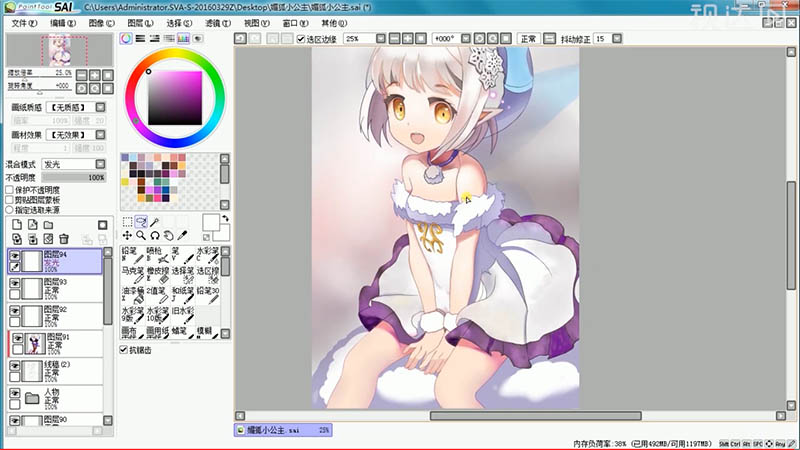
Task: Open 图层 Layer menu
Action: [140, 23]
